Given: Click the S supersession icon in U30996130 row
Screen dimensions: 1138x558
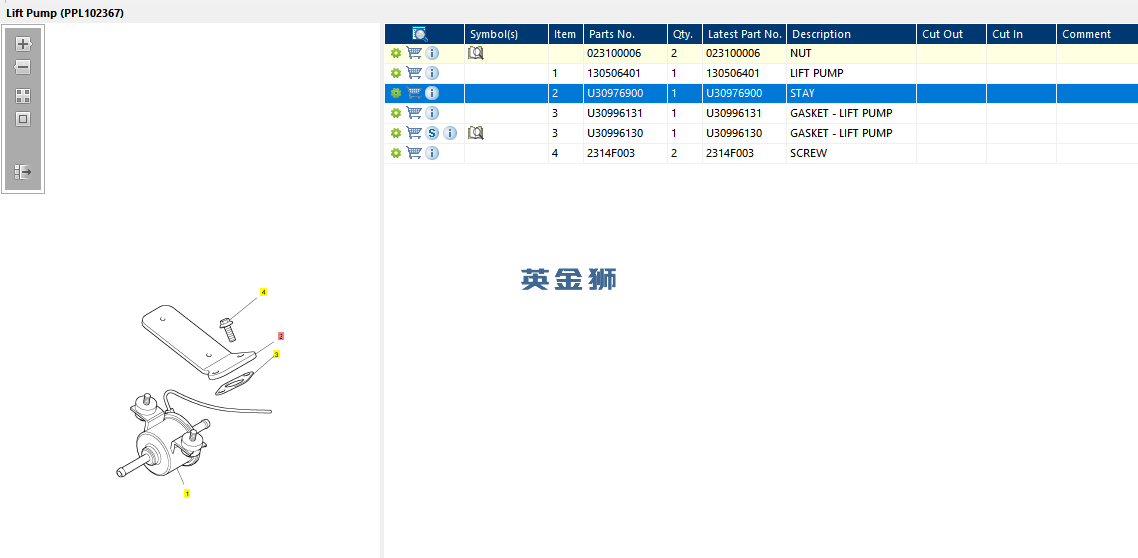Looking at the screenshot, I should coord(432,134).
